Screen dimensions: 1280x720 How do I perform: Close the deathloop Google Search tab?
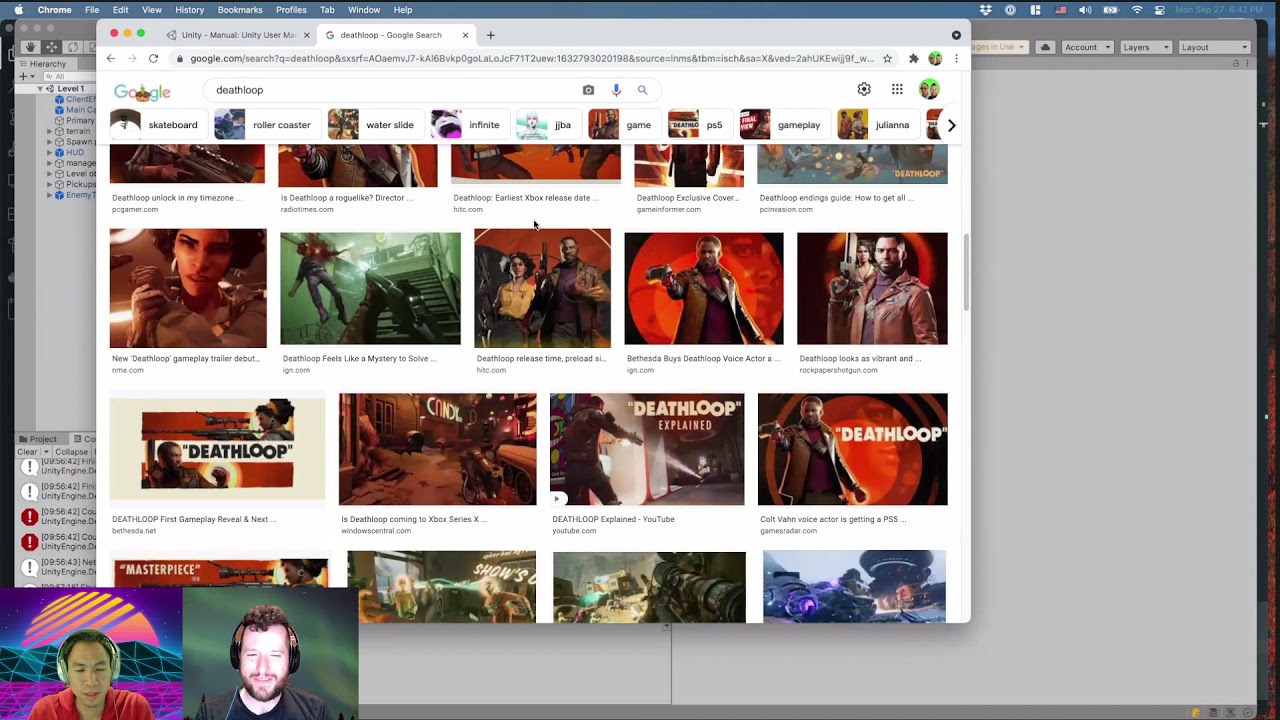tap(465, 35)
